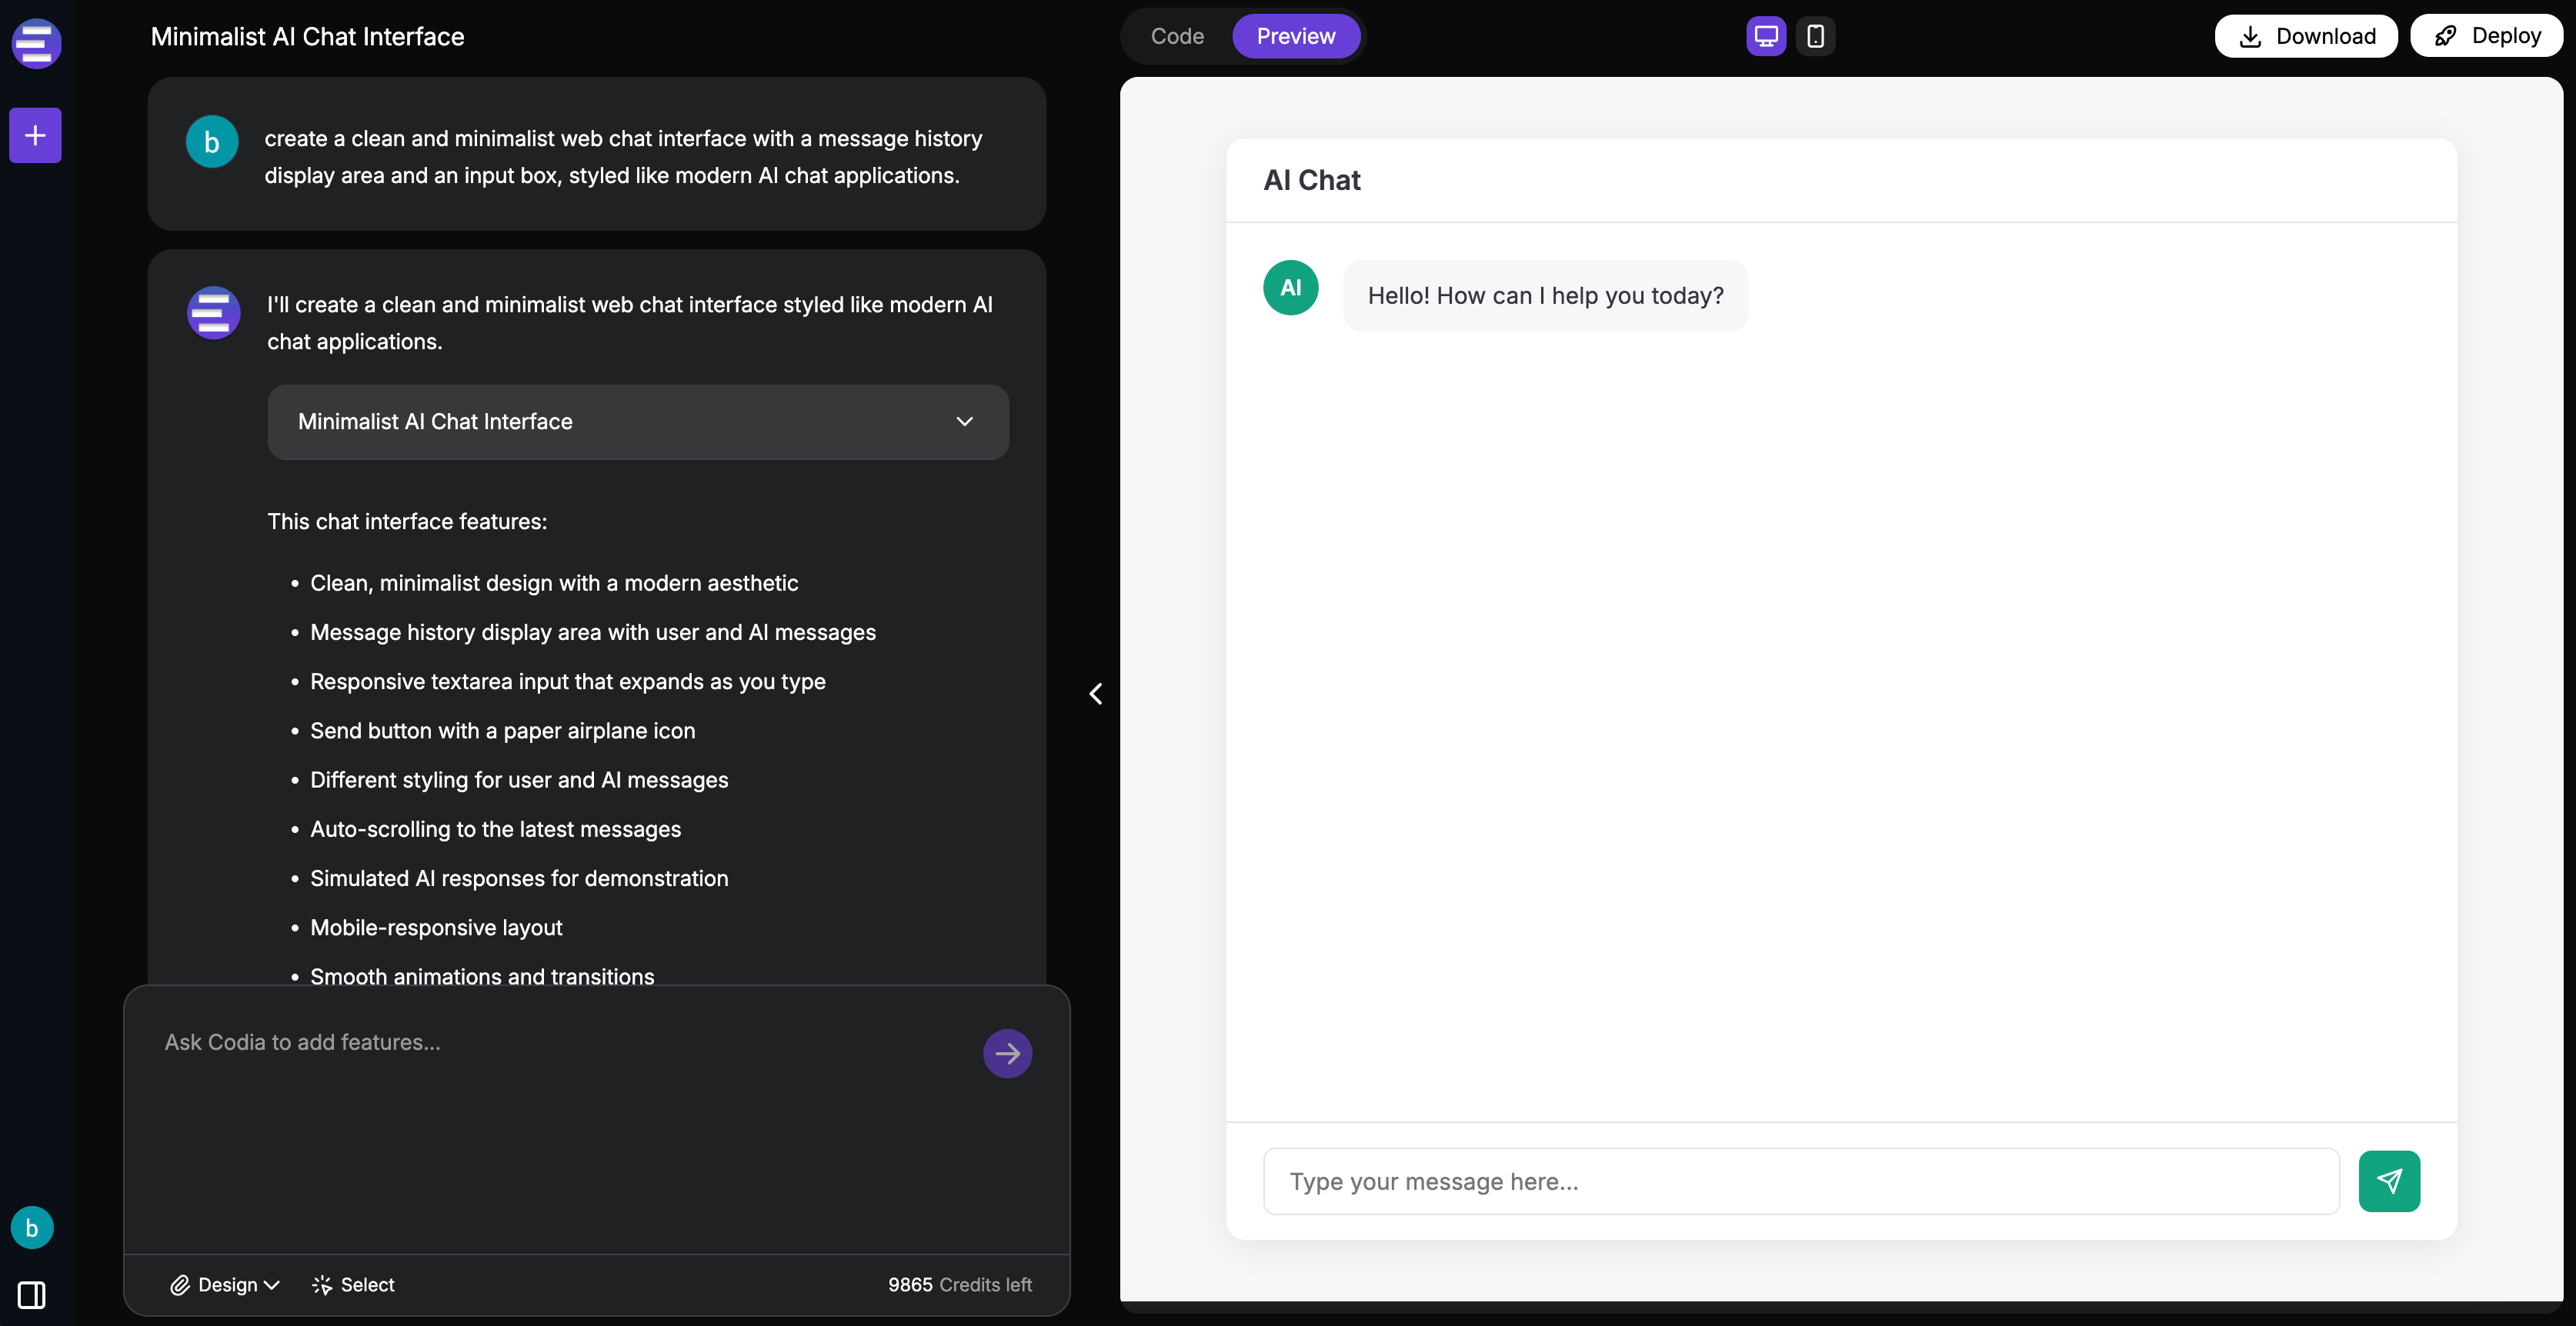2576x1326 pixels.
Task: Toggle the sidebar panel icon at bottom left
Action: [32, 1295]
